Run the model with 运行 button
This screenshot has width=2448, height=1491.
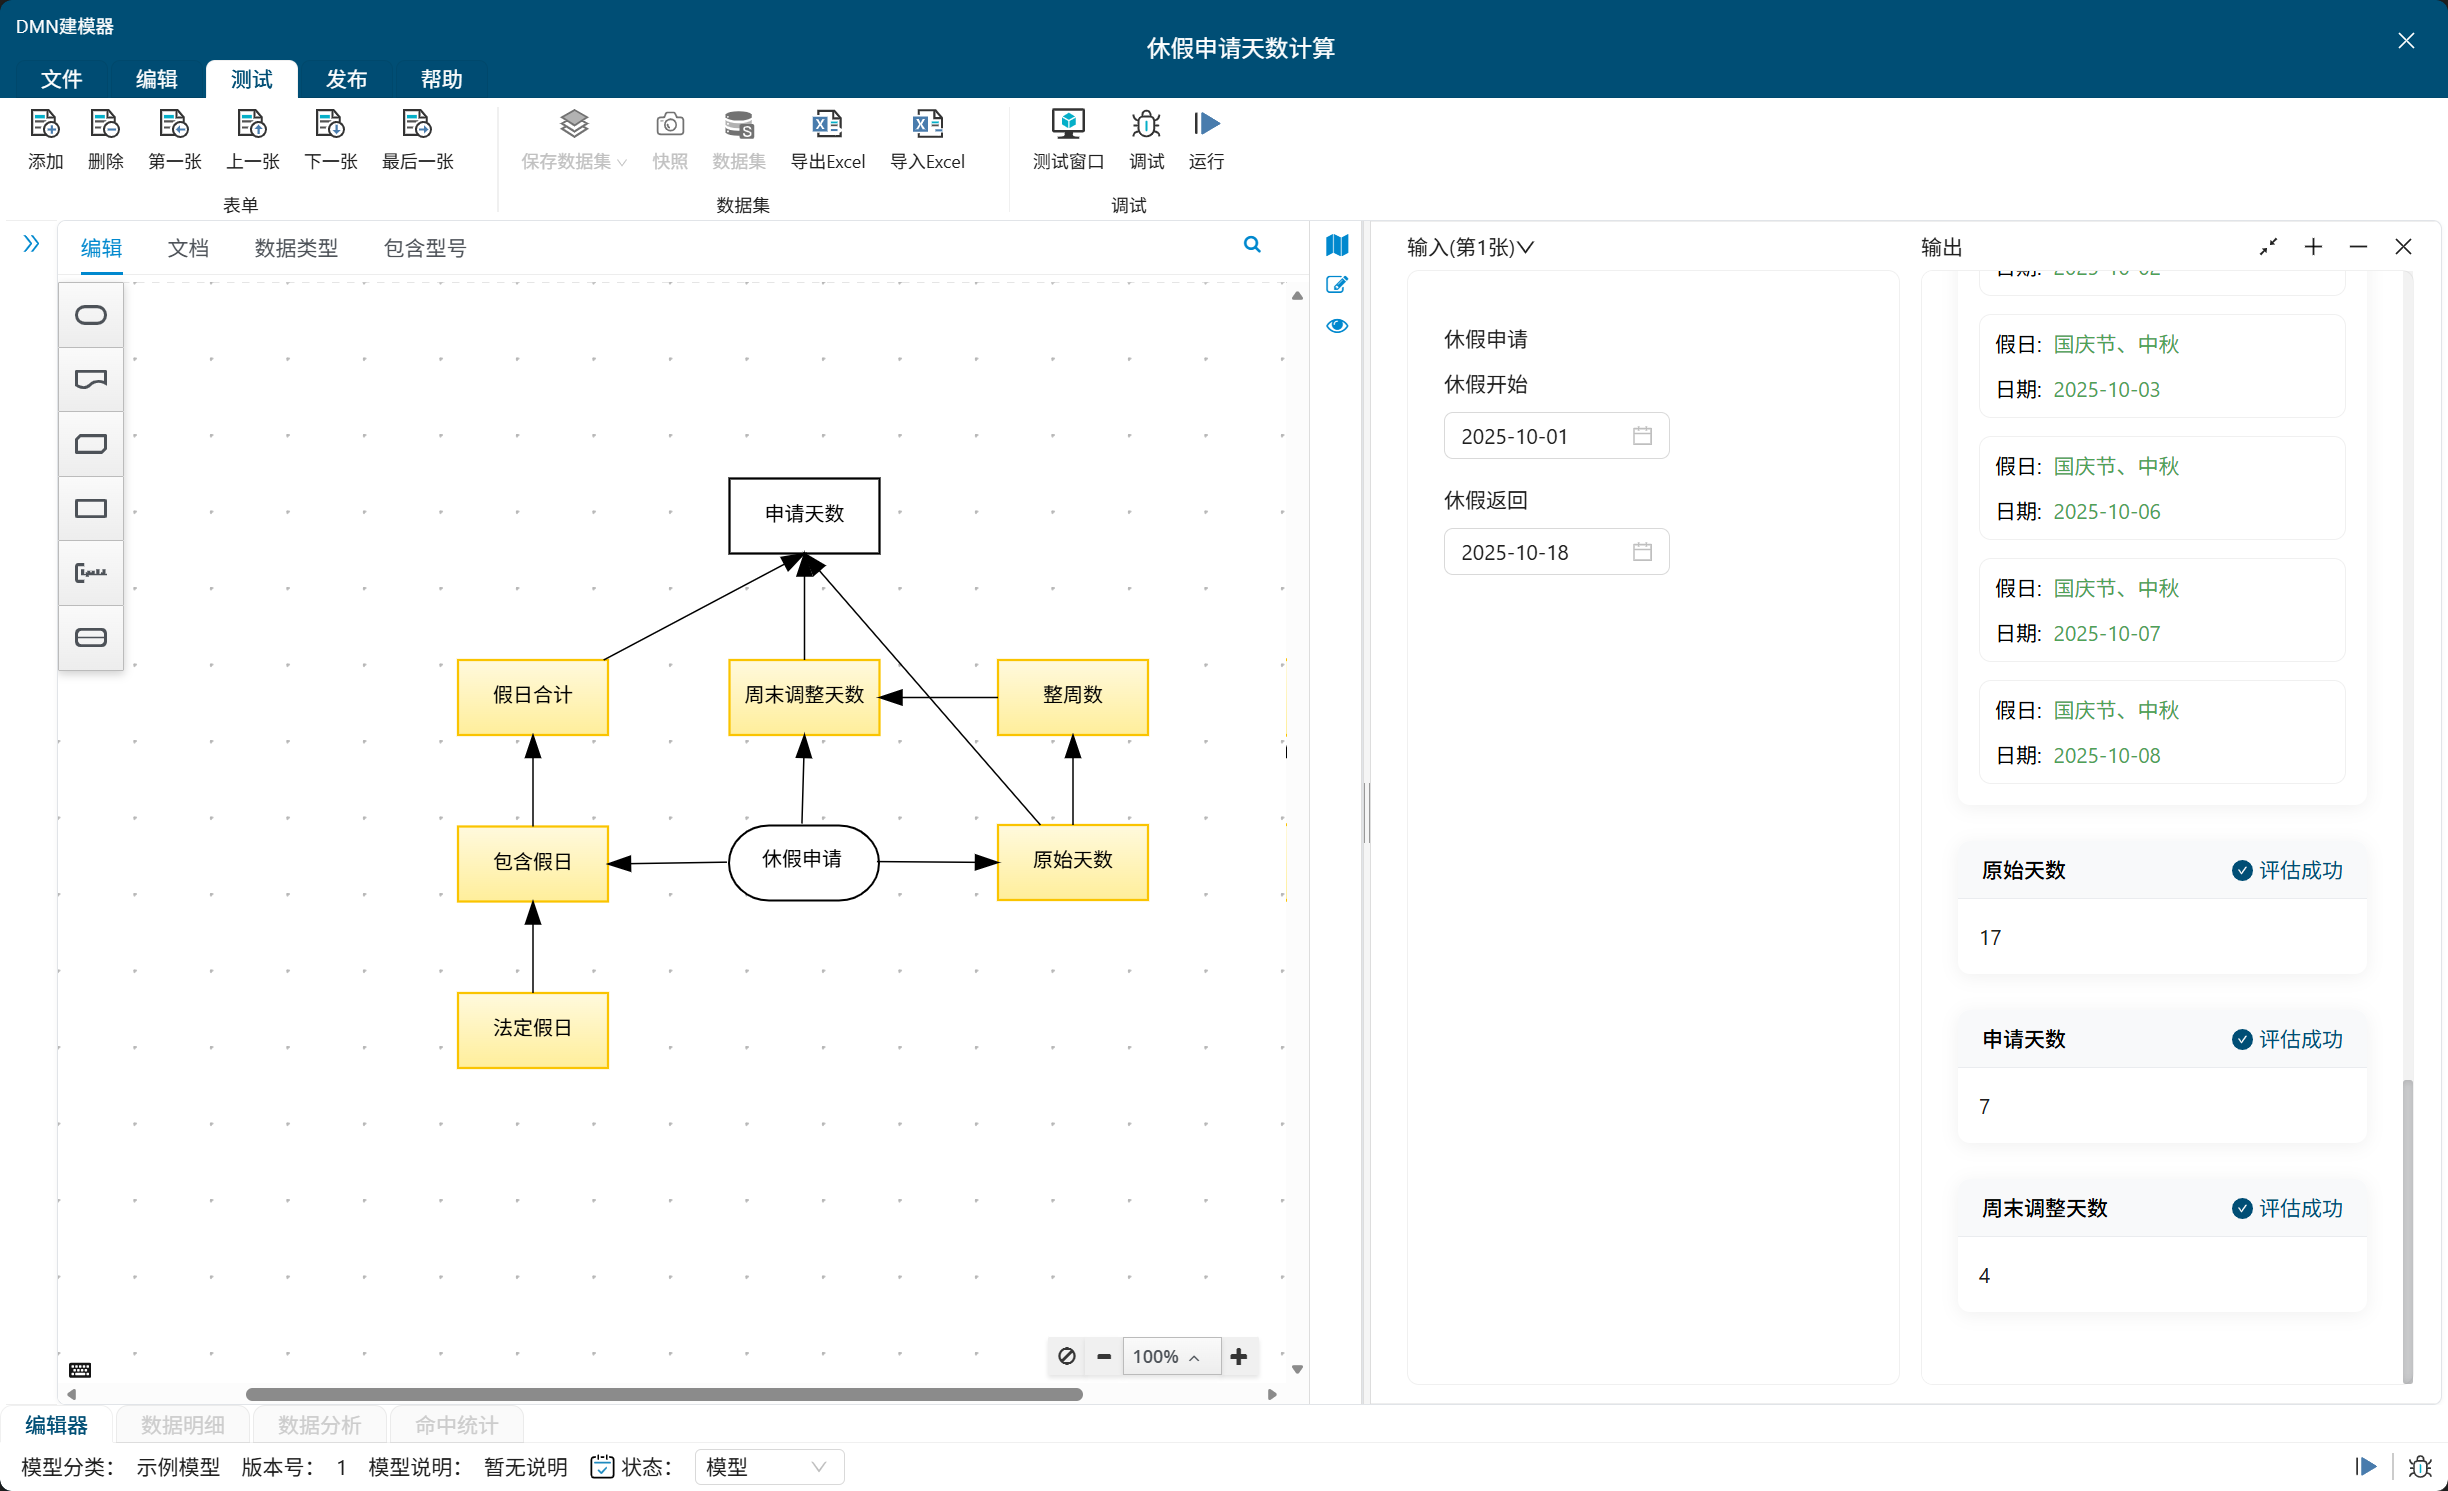coord(1206,125)
